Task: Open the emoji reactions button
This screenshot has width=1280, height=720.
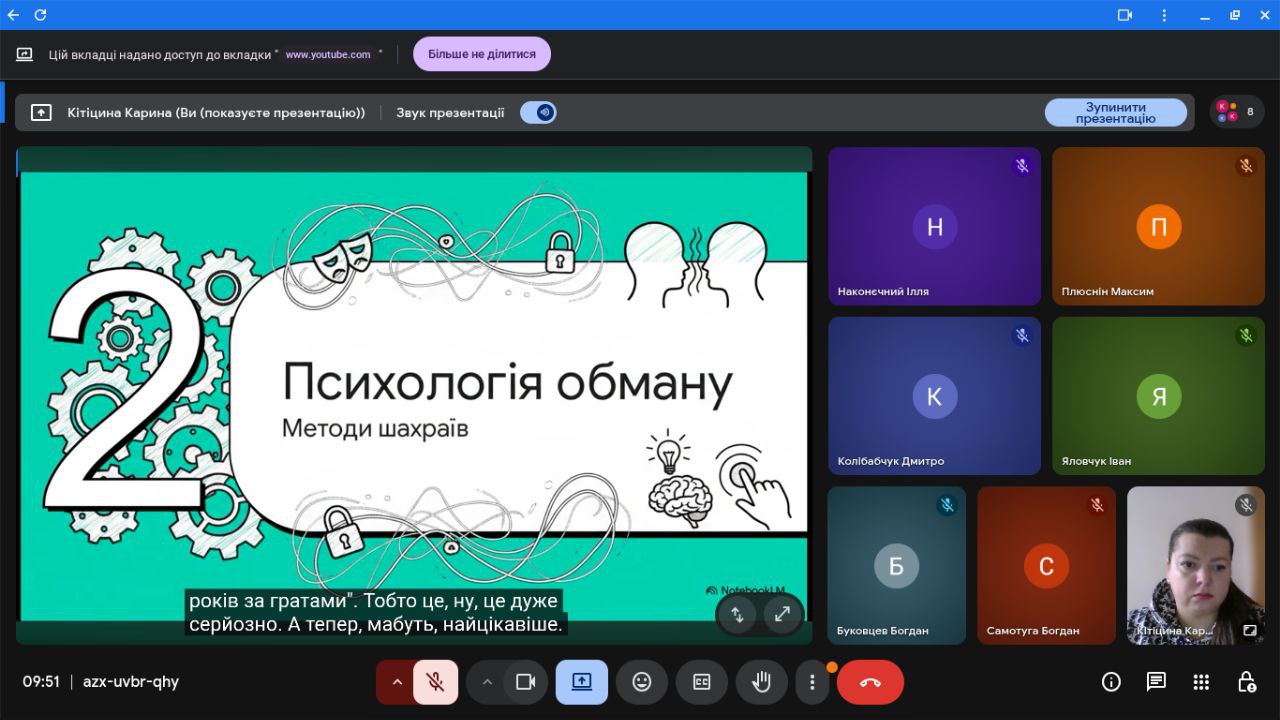Action: 642,682
